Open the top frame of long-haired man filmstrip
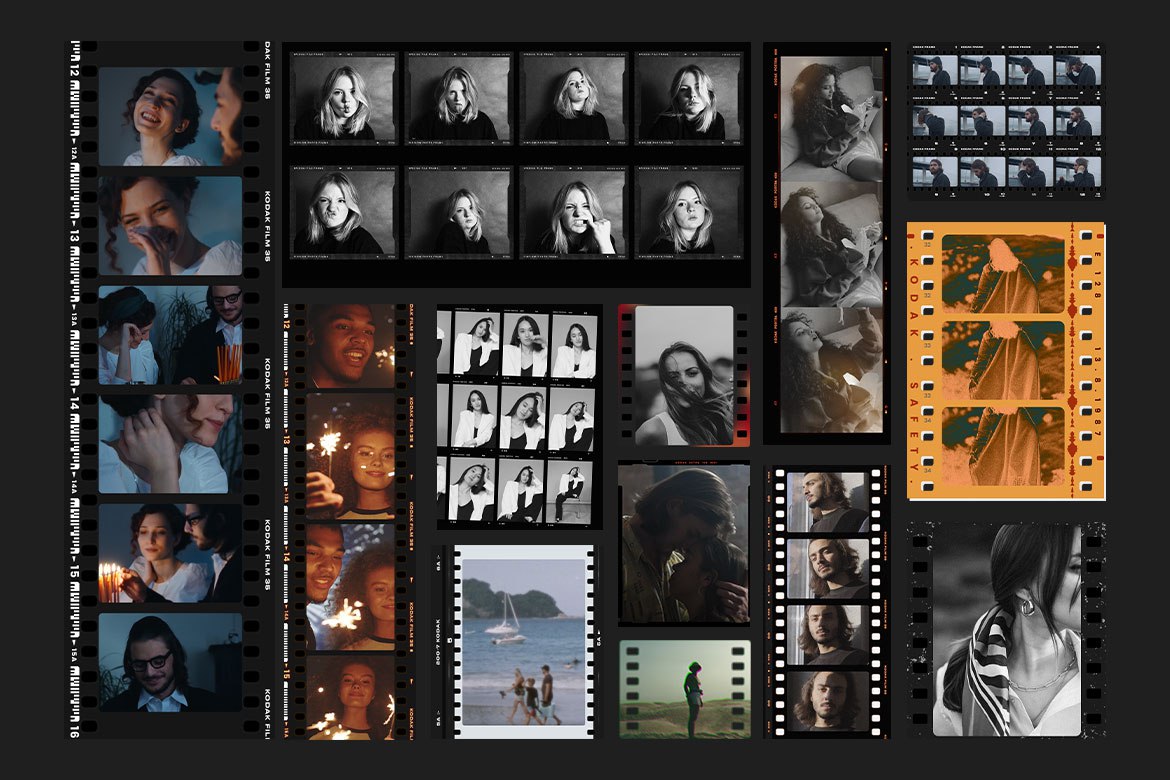Image resolution: width=1170 pixels, height=780 pixels. 827,502
